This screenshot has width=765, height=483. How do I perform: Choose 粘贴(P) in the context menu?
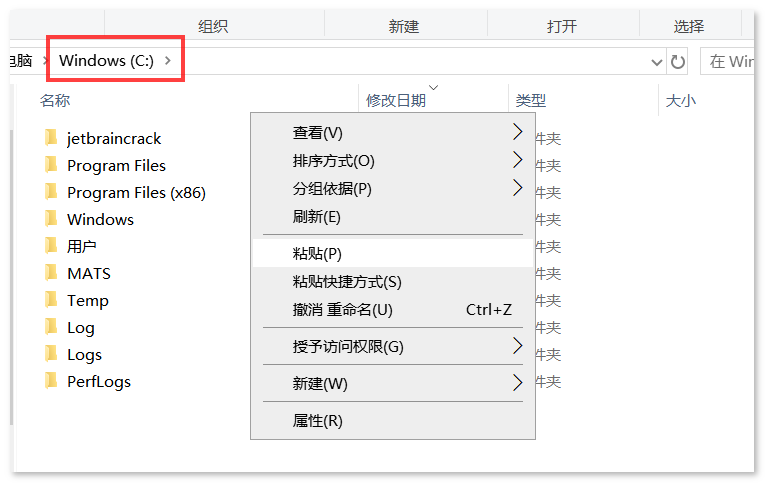tap(393, 253)
